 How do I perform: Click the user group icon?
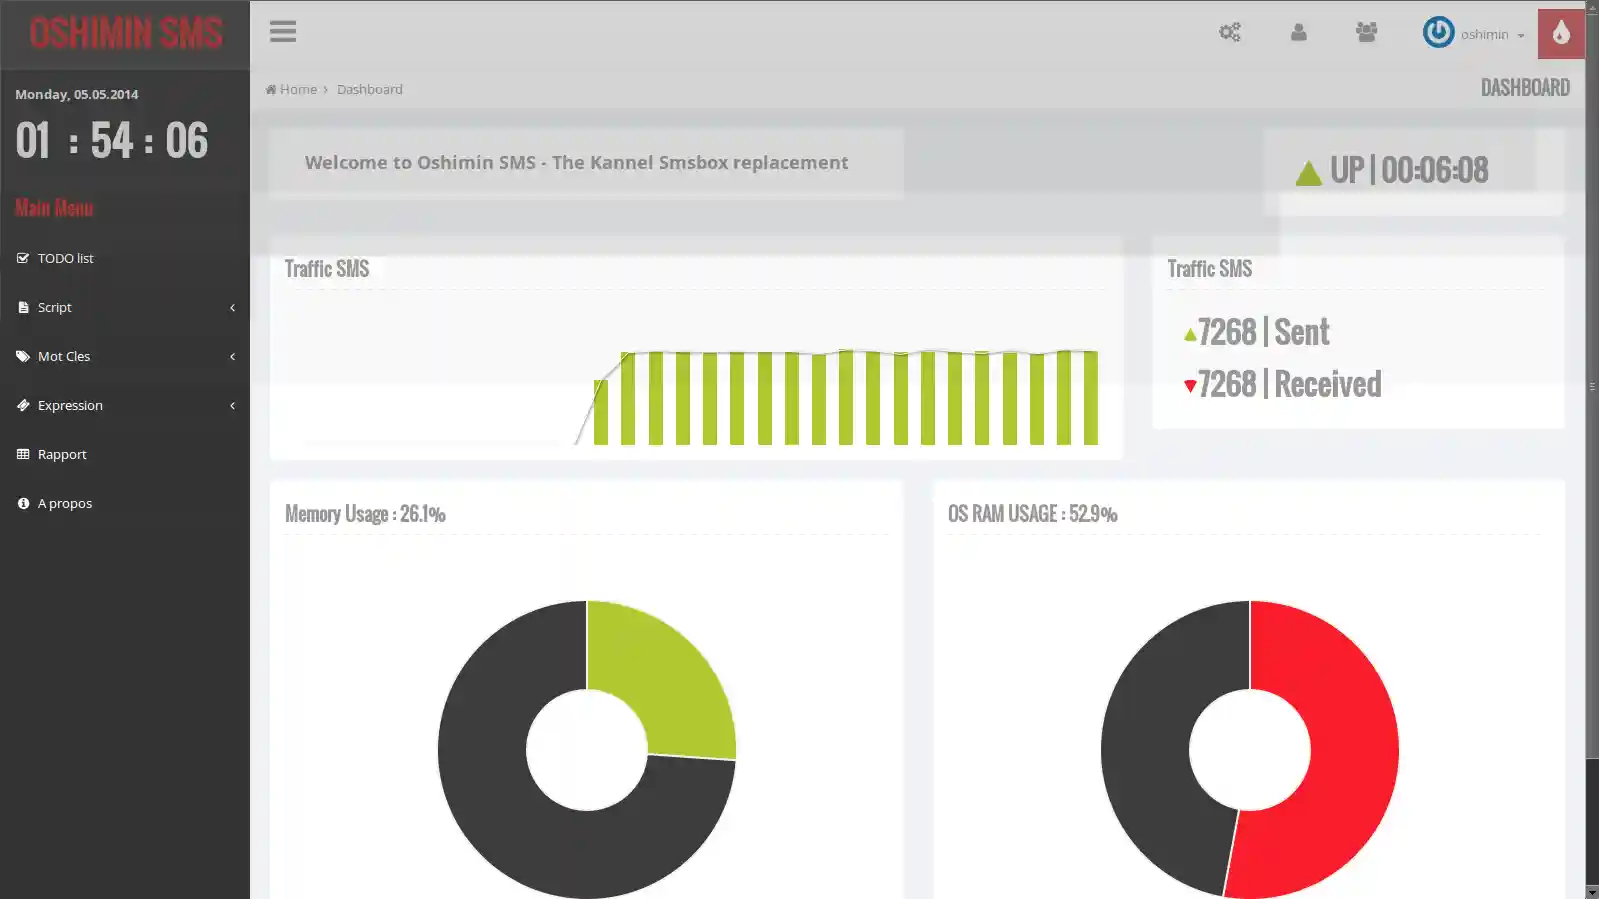coord(1366,33)
